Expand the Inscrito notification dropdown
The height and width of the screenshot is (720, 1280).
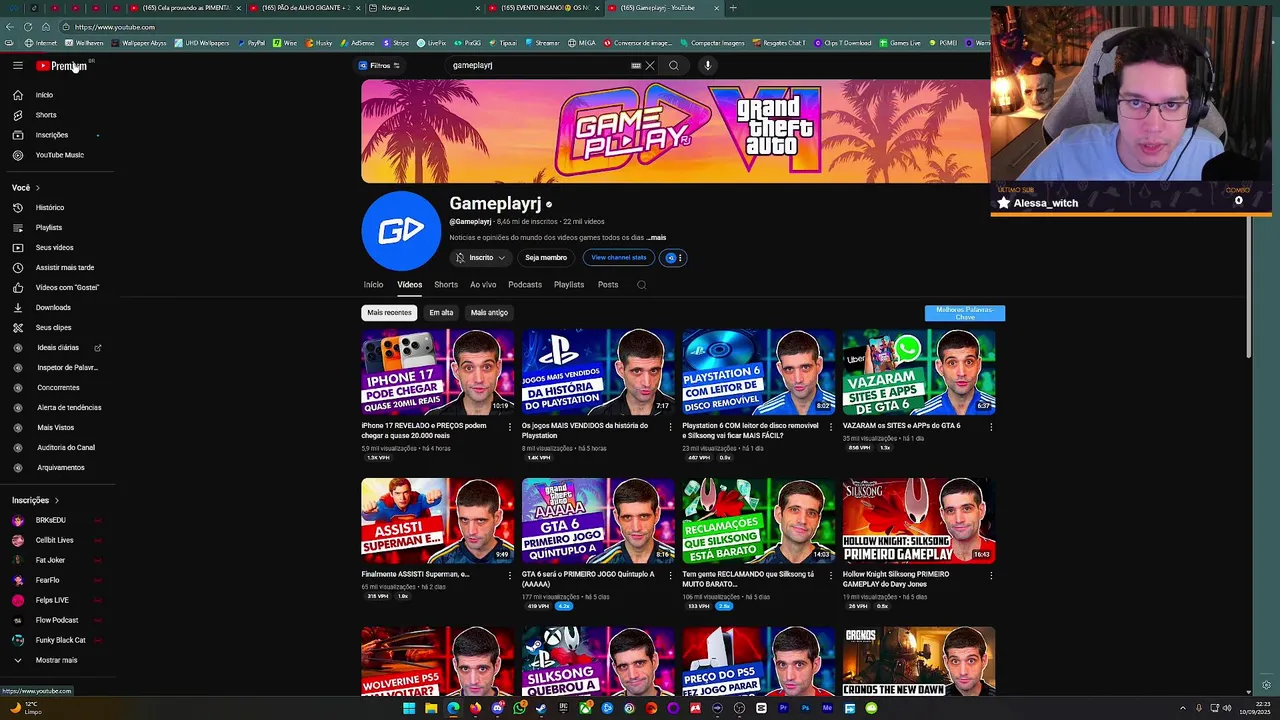[x=481, y=258]
